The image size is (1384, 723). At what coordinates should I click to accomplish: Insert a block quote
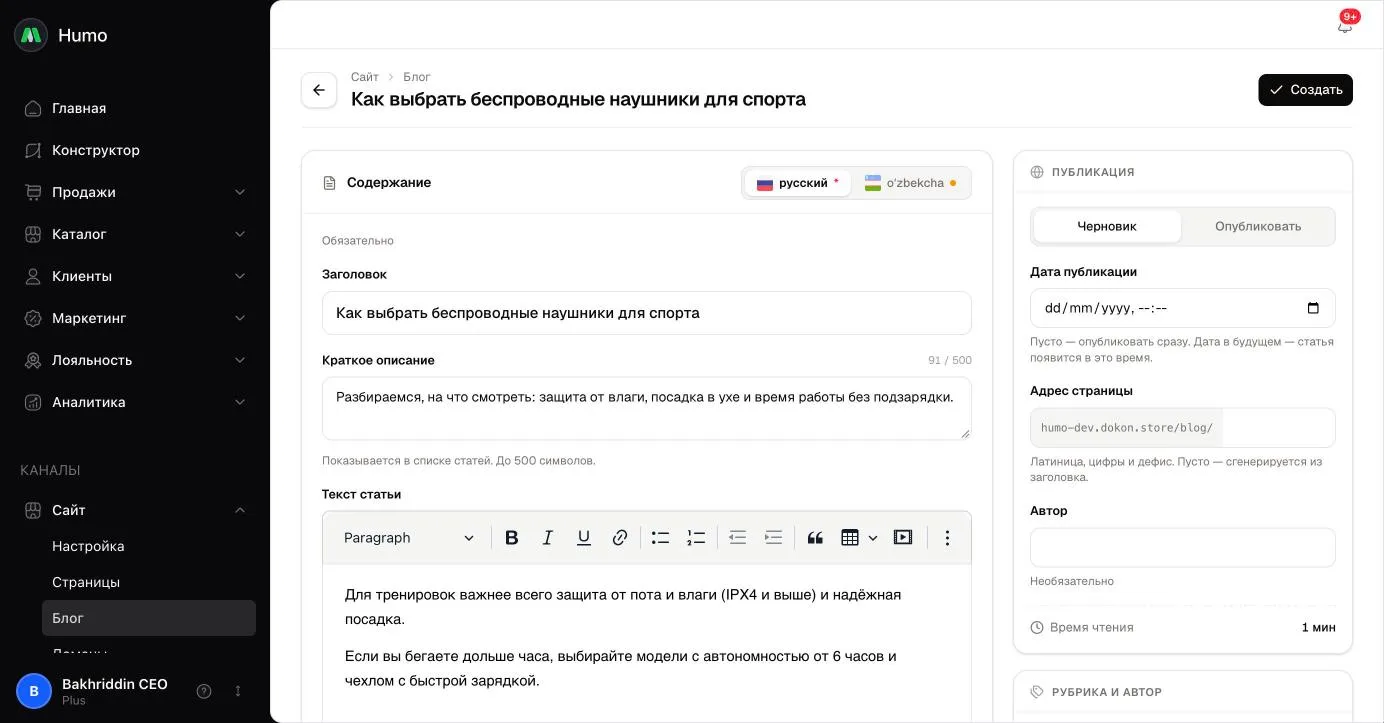click(x=815, y=538)
